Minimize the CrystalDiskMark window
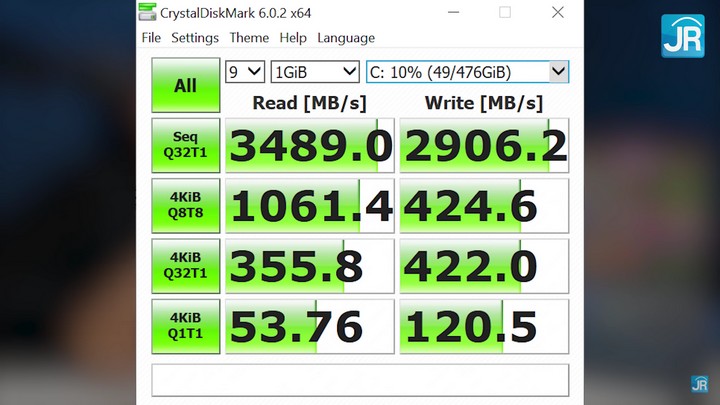The width and height of the screenshot is (720, 405). pos(453,12)
